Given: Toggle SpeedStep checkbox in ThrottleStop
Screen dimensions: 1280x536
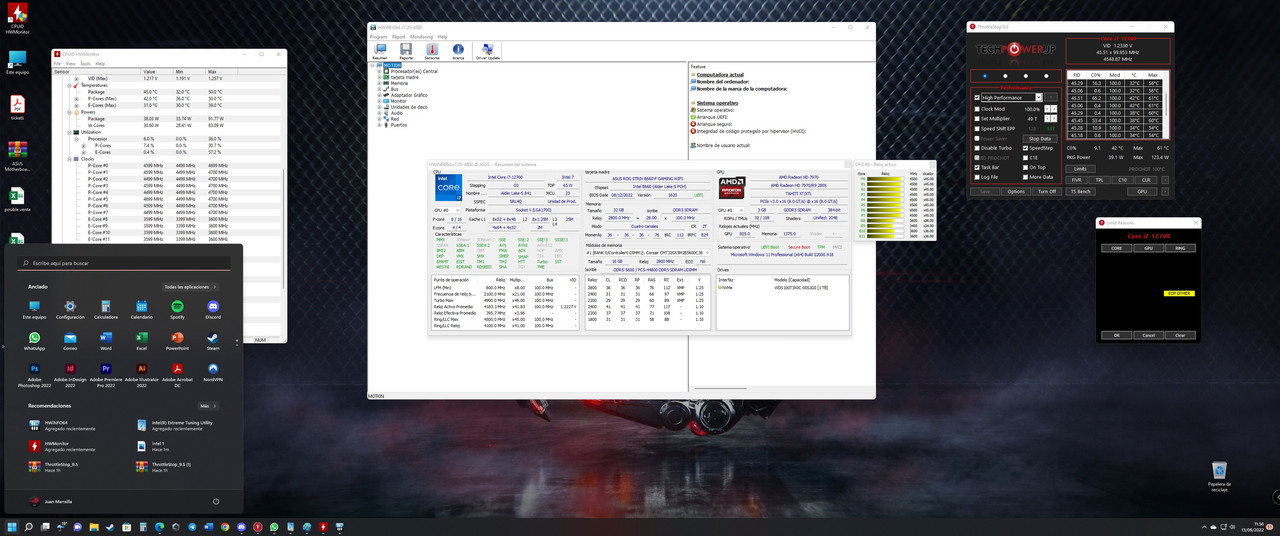Looking at the screenshot, I should click(1024, 148).
